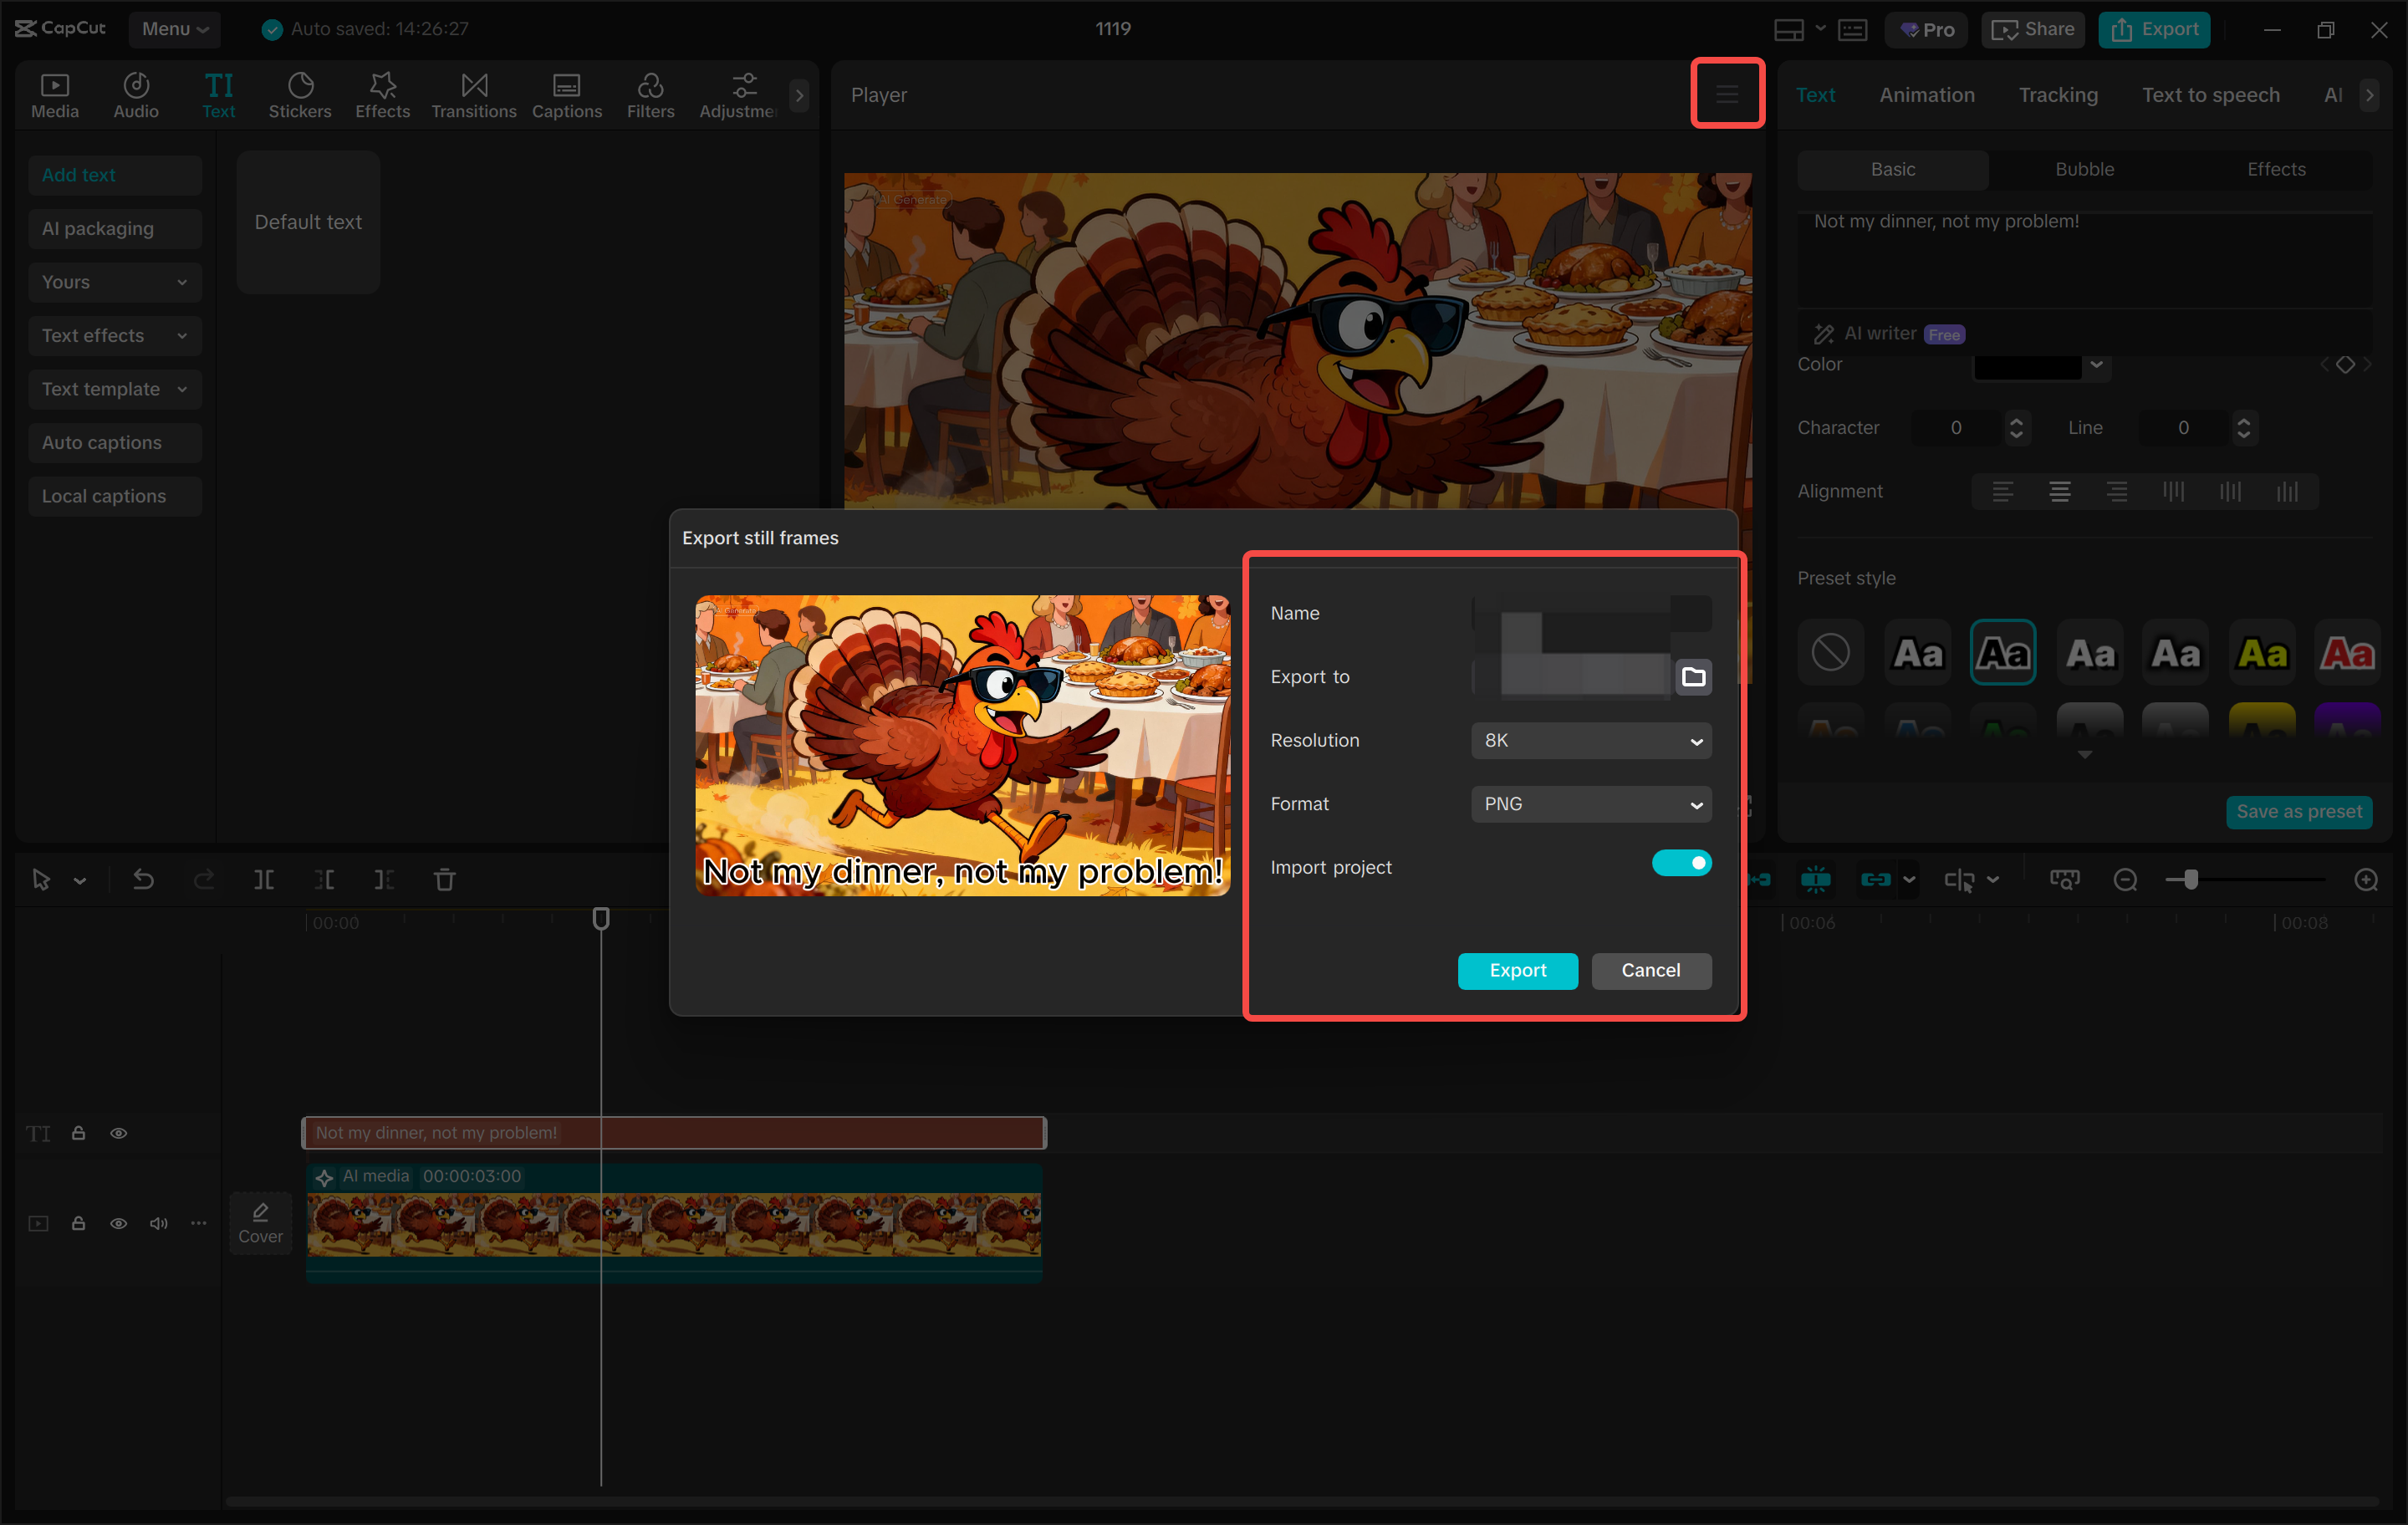Click the Save as preset button
The height and width of the screenshot is (1525, 2408).
point(2298,811)
